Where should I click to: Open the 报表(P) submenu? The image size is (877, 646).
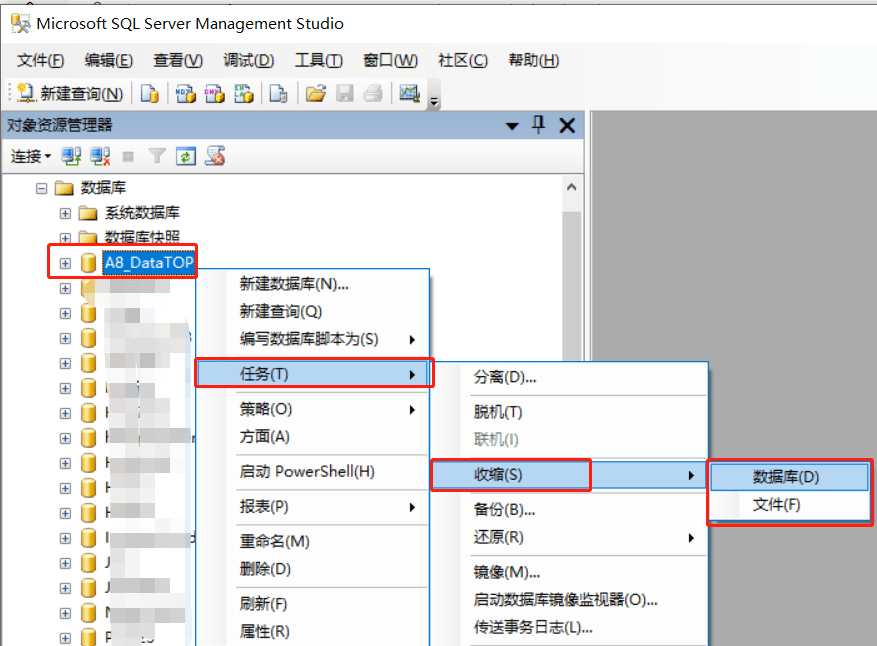313,507
